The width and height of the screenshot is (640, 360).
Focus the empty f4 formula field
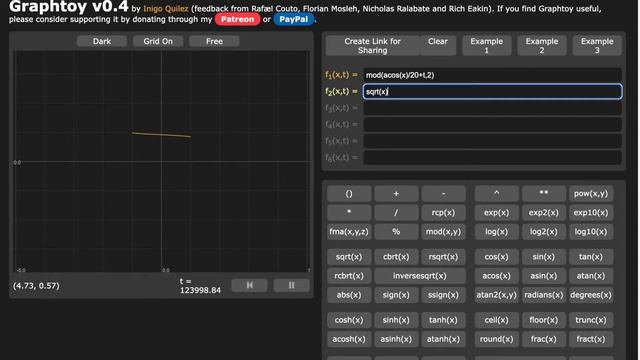[493, 124]
